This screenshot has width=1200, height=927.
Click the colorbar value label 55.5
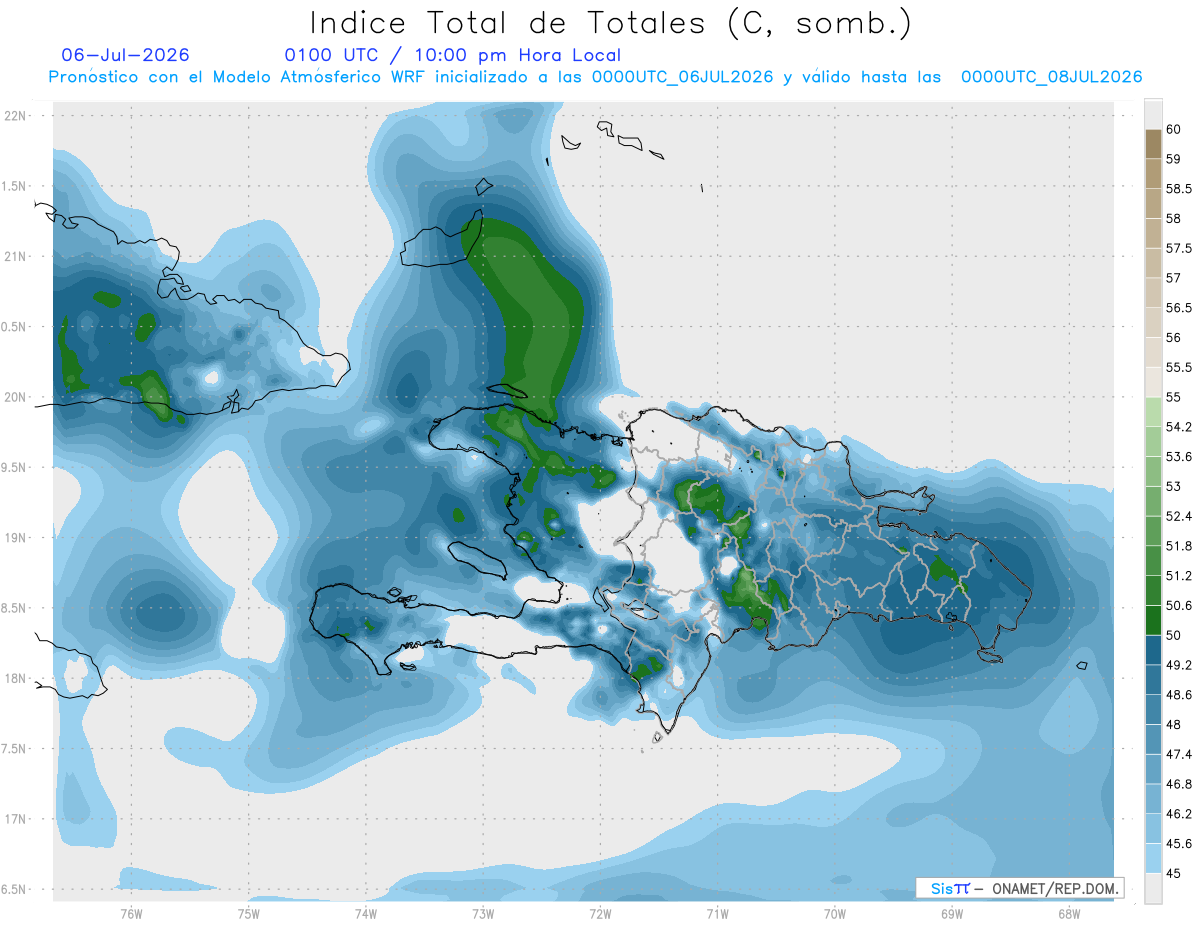pyautogui.click(x=1179, y=368)
